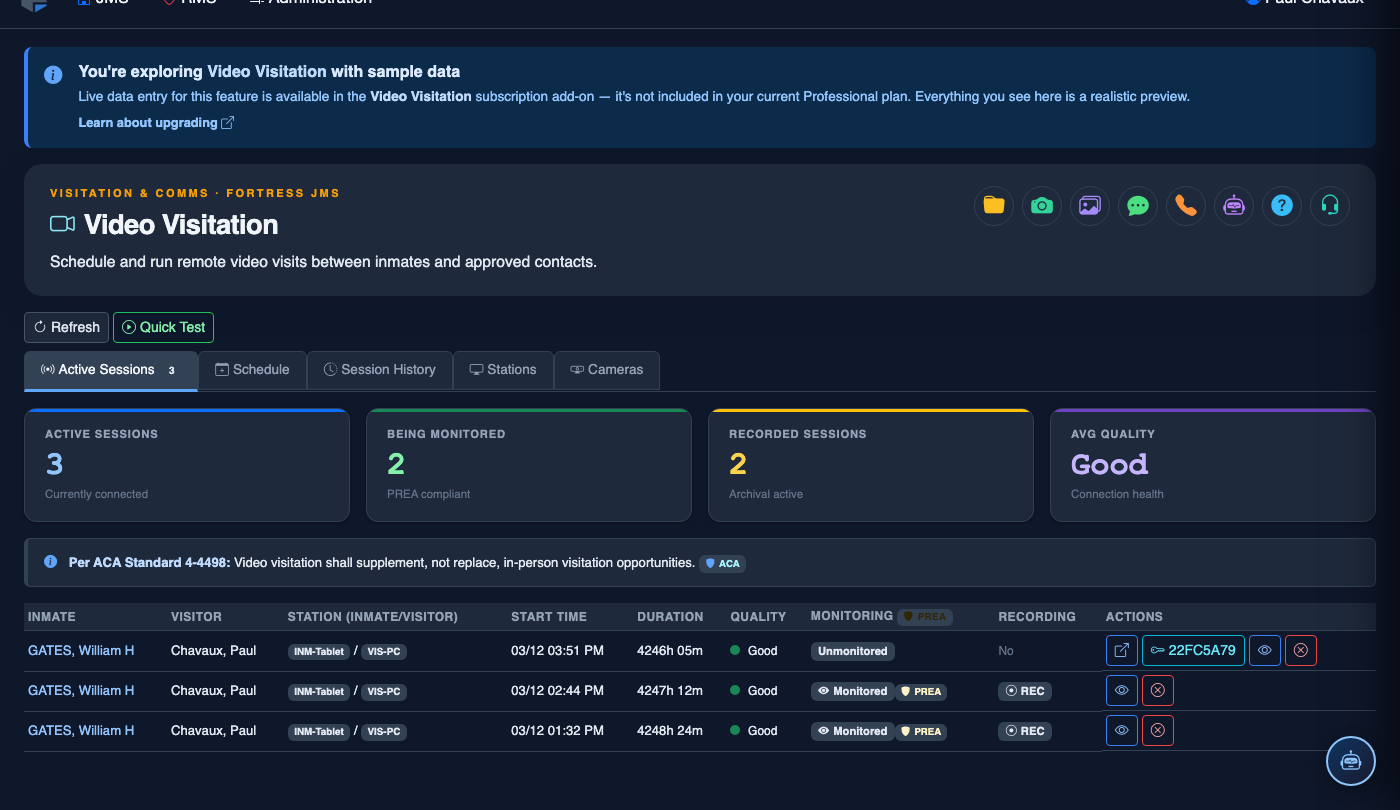1400x810 pixels.
Task: Click the info icon in the sample data banner
Action: 52,74
